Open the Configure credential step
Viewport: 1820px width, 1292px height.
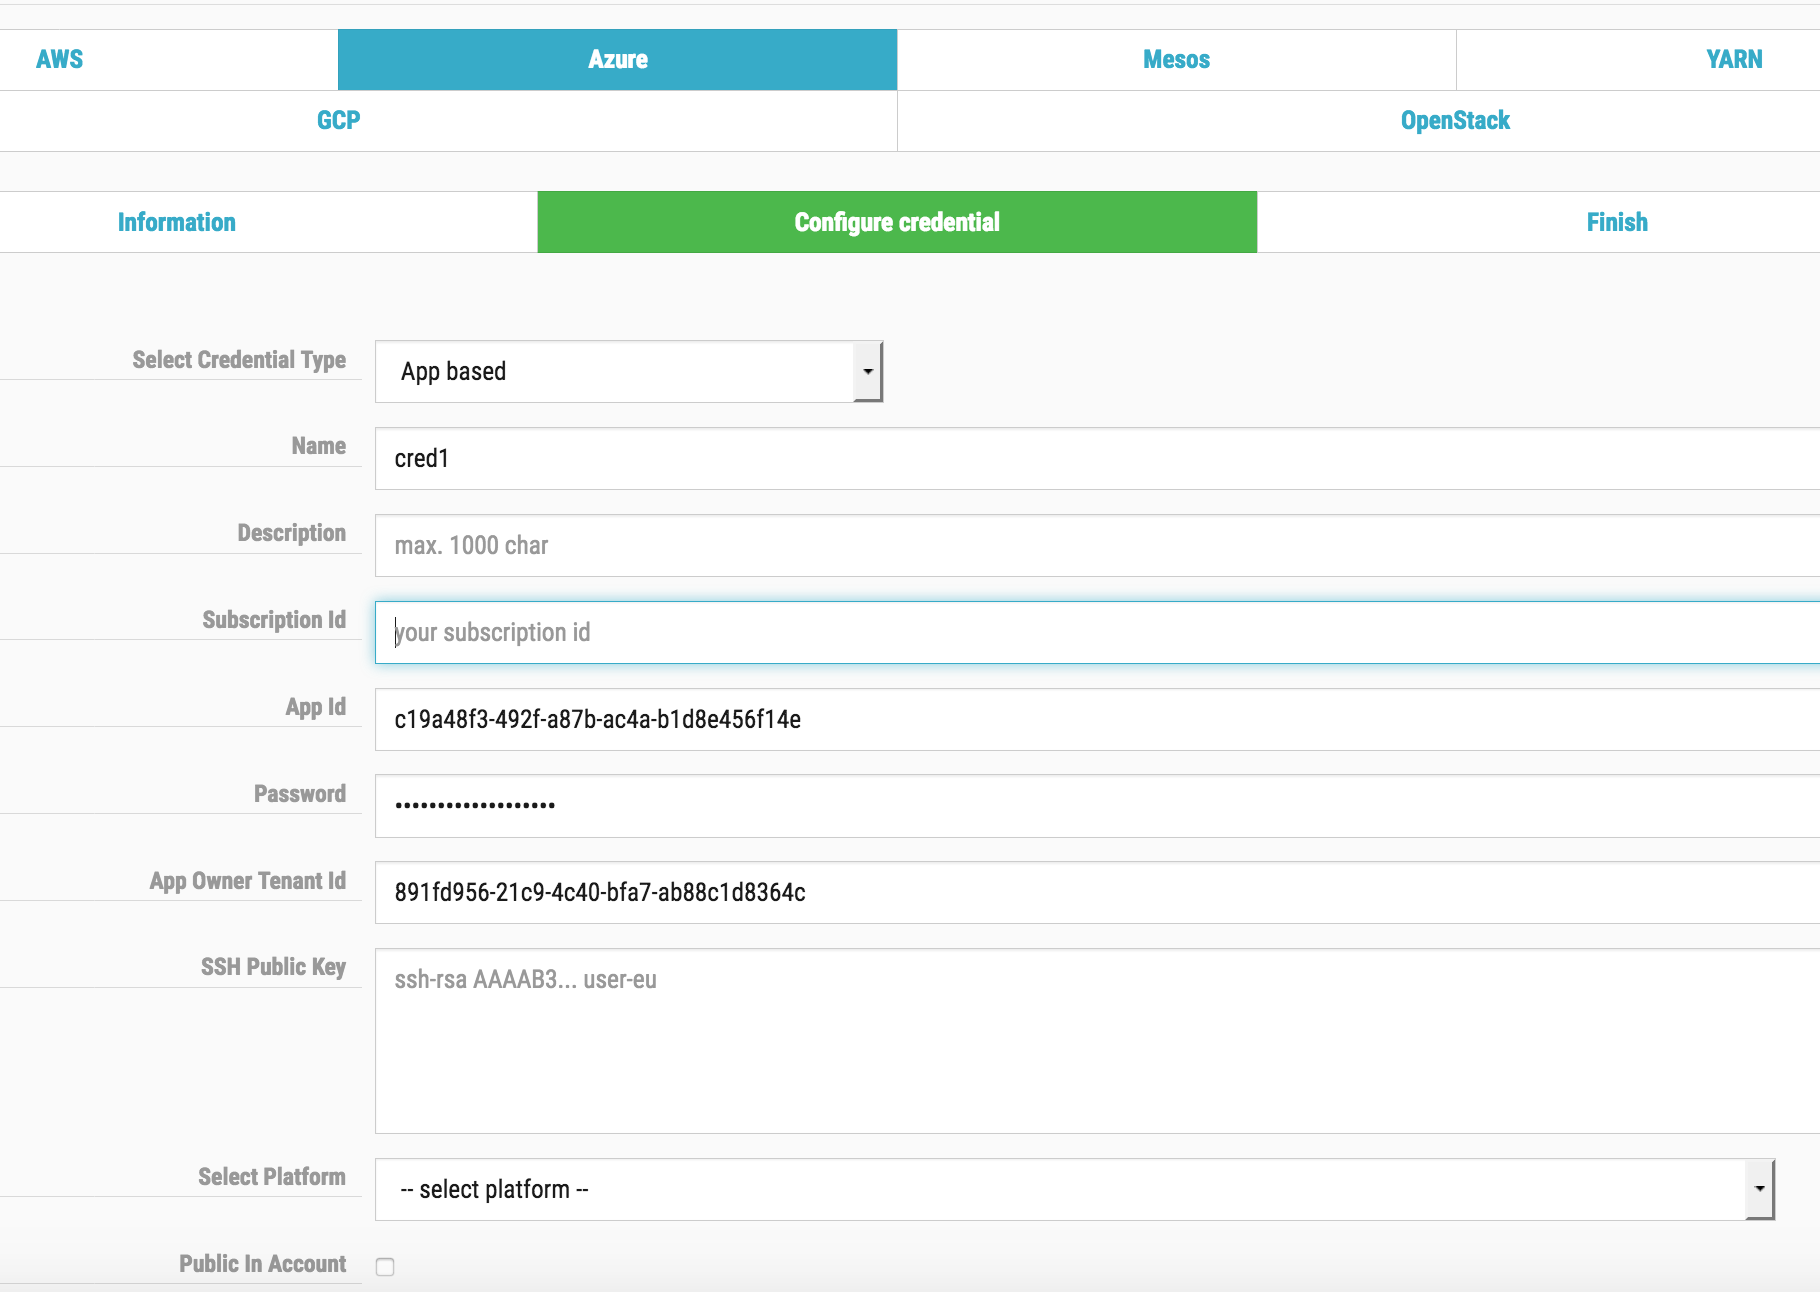tap(896, 222)
